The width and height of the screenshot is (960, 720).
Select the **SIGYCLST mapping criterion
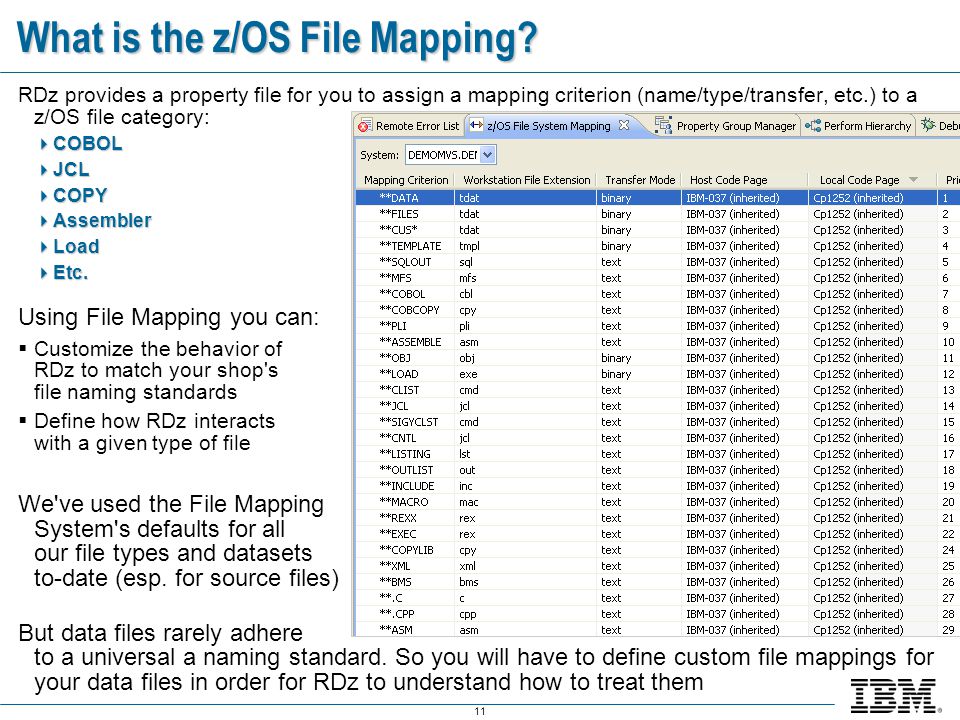pos(408,422)
